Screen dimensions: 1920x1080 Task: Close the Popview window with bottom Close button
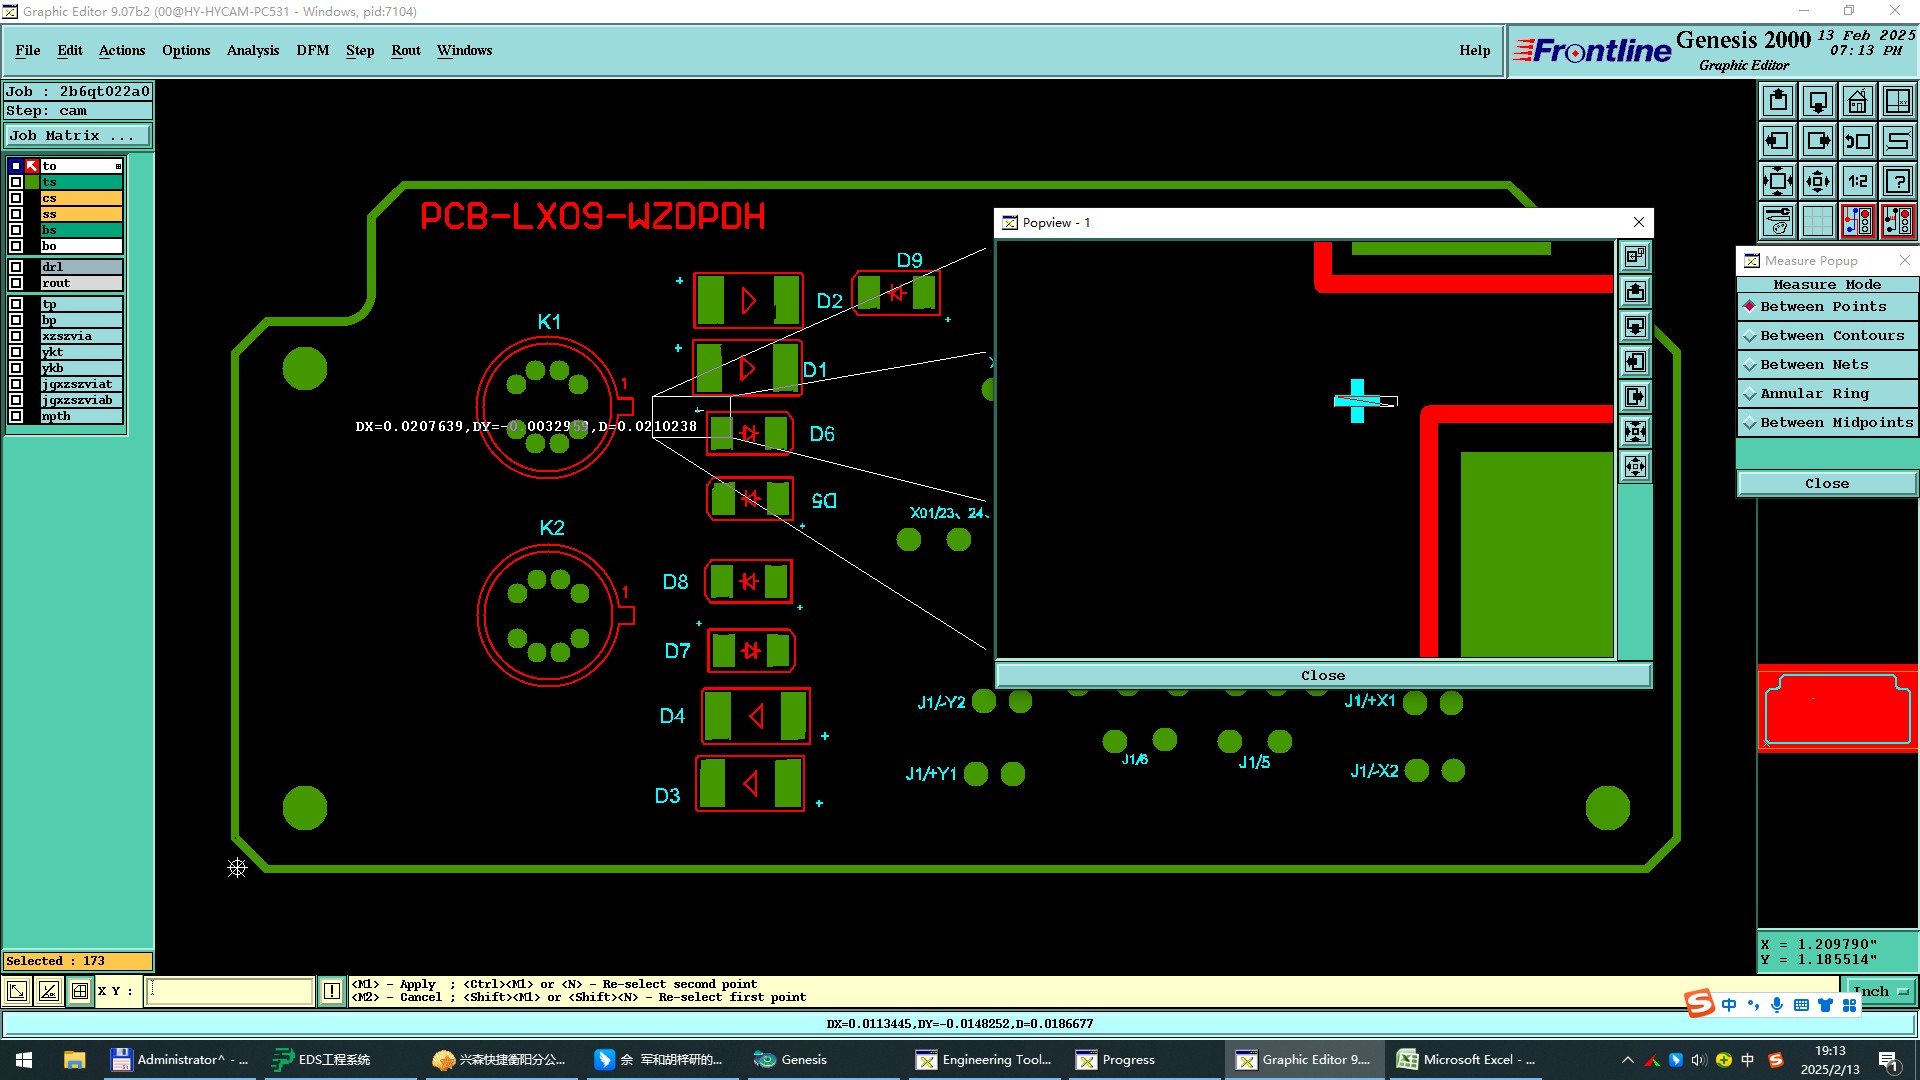click(x=1322, y=676)
